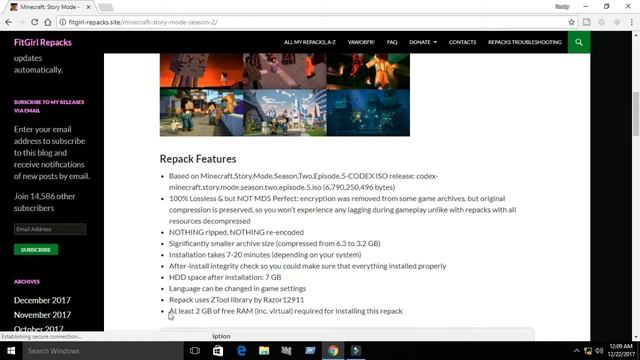640x360 pixels.
Task: Open the top-left game screenshot thumbnail
Action: point(201,71)
